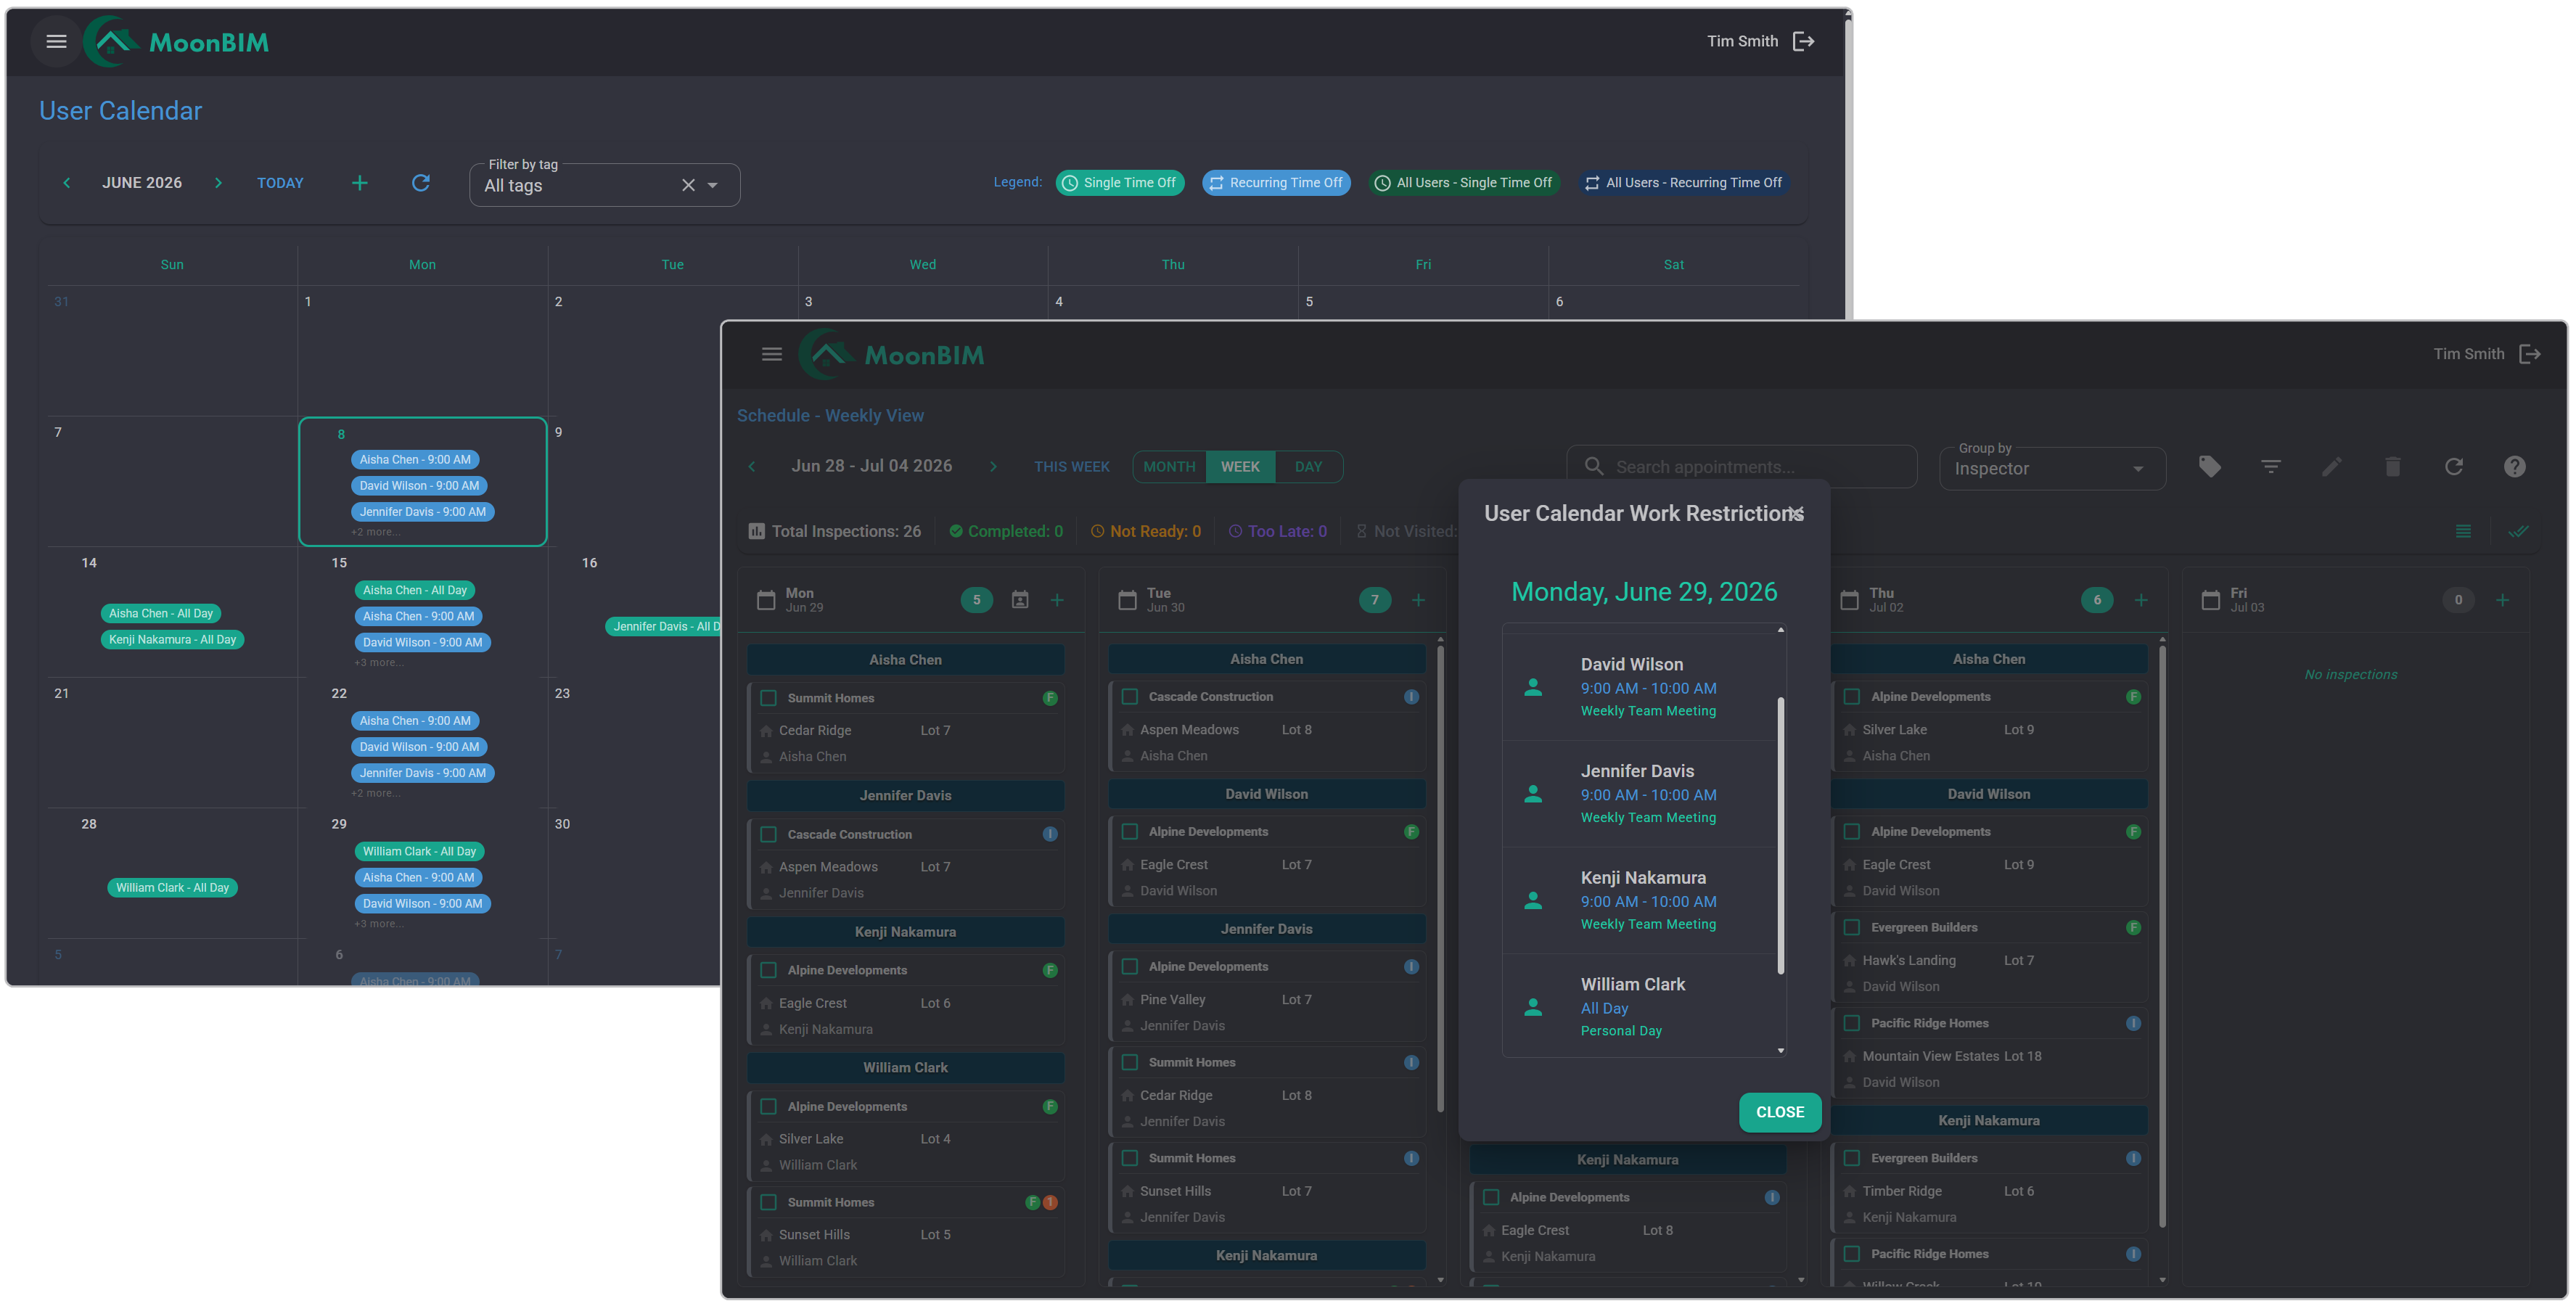Close Work Restrictions dialog with X icon
Viewport: 2576px width, 1306px height.
click(1796, 514)
